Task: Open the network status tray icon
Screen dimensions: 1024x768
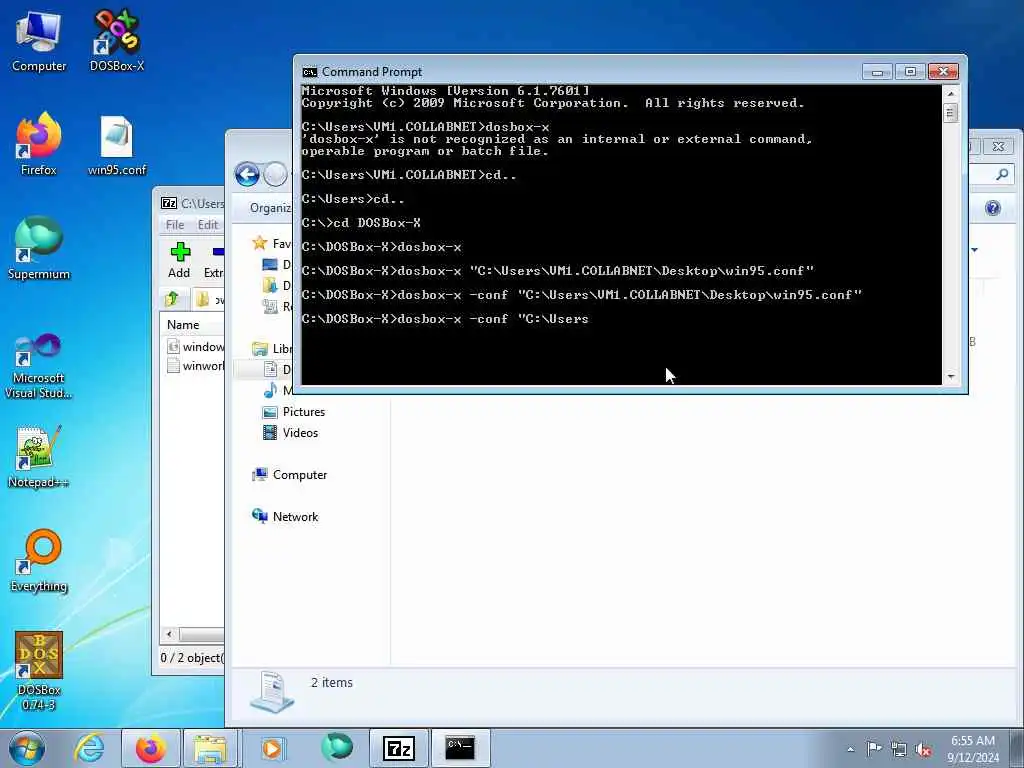Action: point(899,749)
